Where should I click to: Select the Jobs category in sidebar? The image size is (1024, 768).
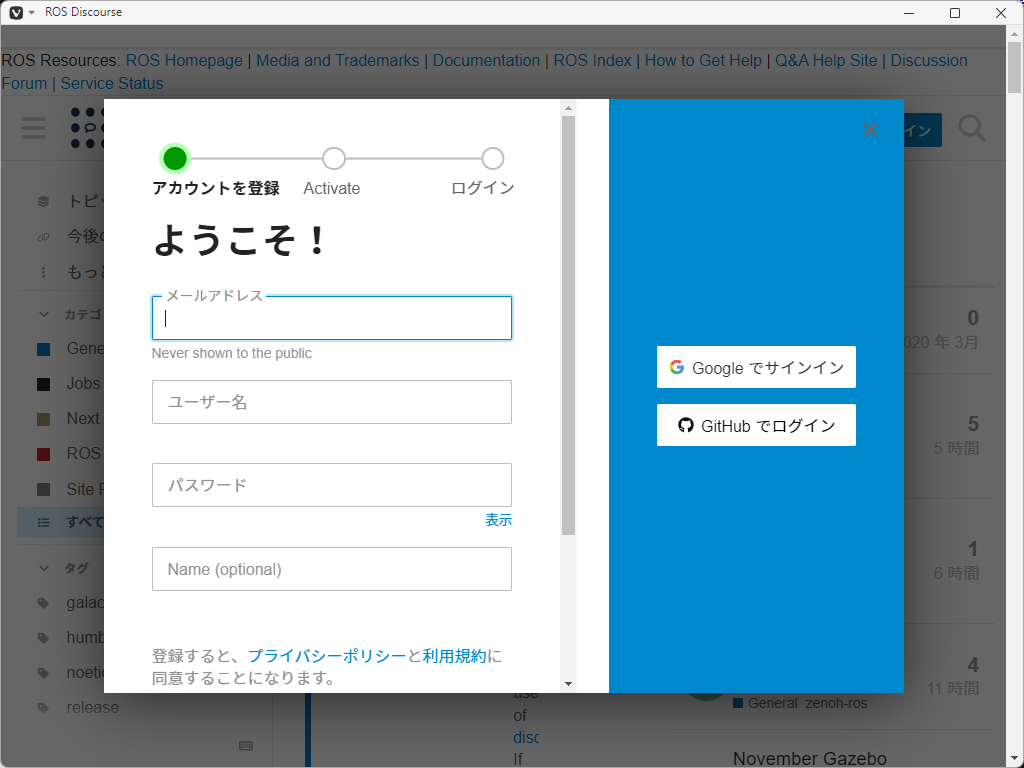pos(83,383)
